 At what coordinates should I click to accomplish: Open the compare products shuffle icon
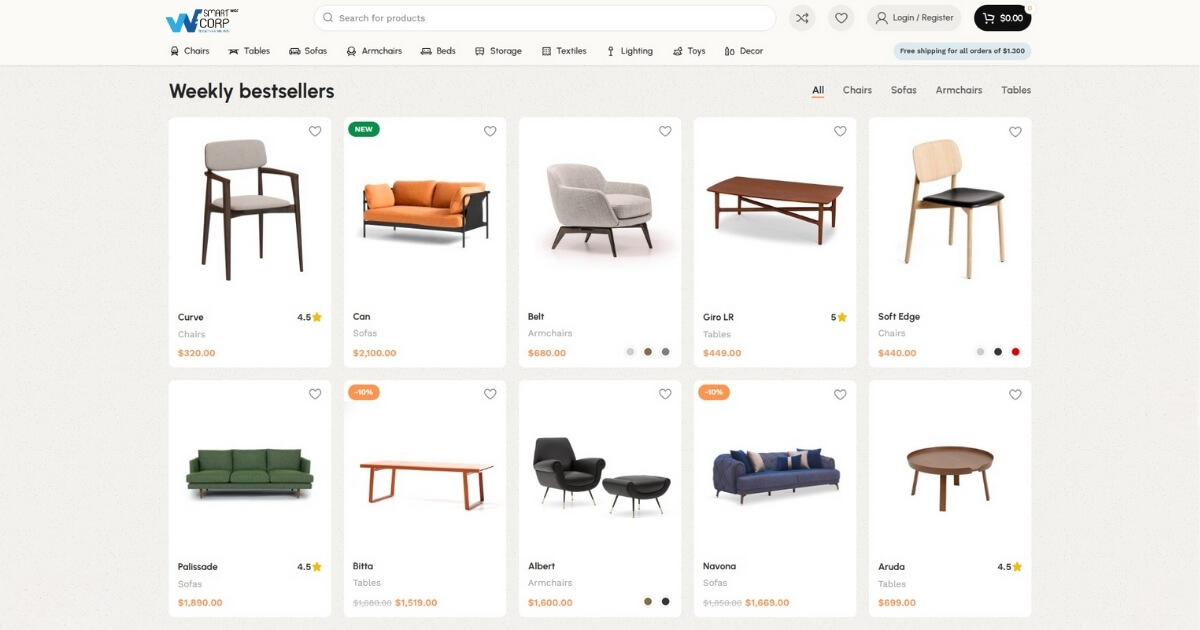tap(802, 18)
